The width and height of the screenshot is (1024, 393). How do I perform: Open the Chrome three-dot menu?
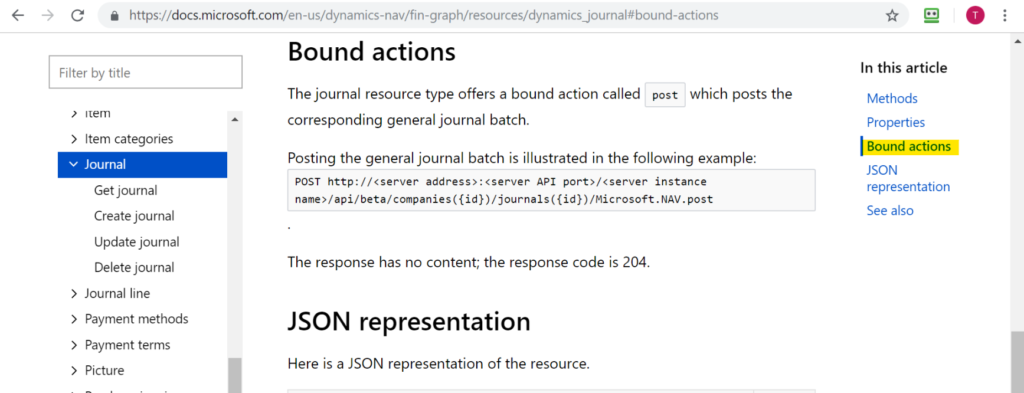[x=1005, y=16]
